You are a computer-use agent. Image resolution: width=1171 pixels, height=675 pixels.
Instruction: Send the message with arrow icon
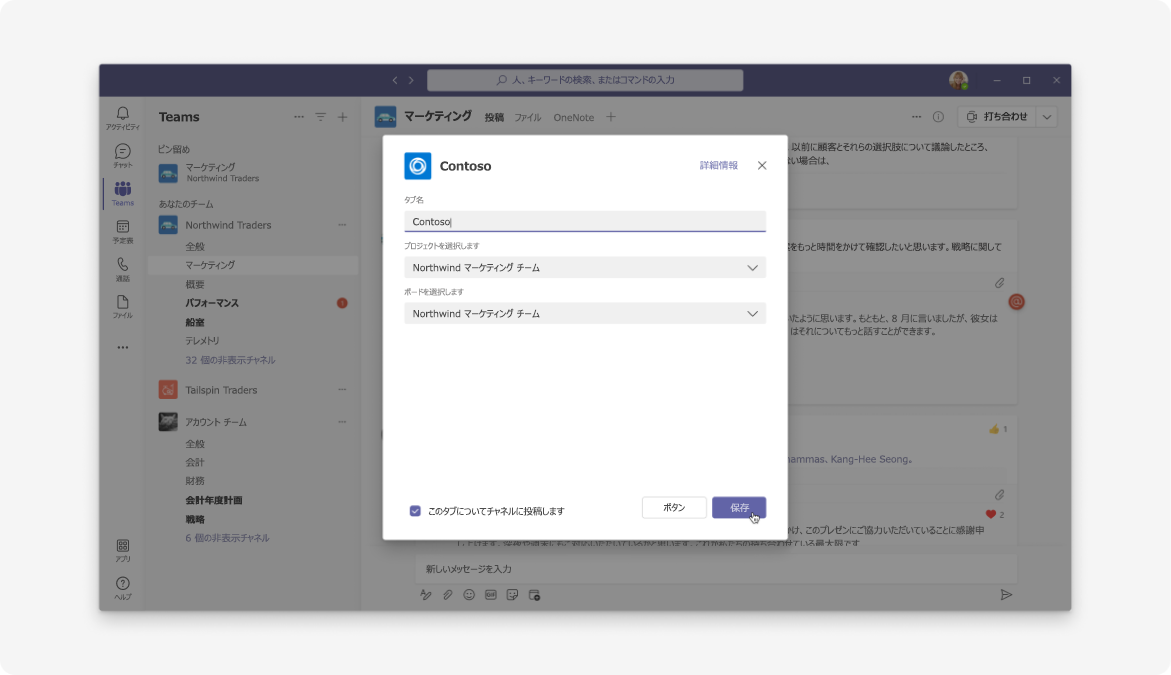1007,595
